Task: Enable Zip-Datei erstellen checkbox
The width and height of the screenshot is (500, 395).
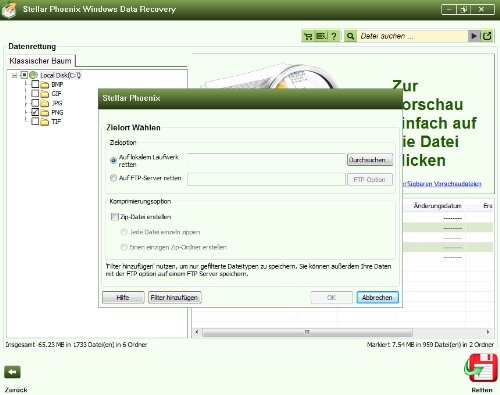Action: (114, 217)
